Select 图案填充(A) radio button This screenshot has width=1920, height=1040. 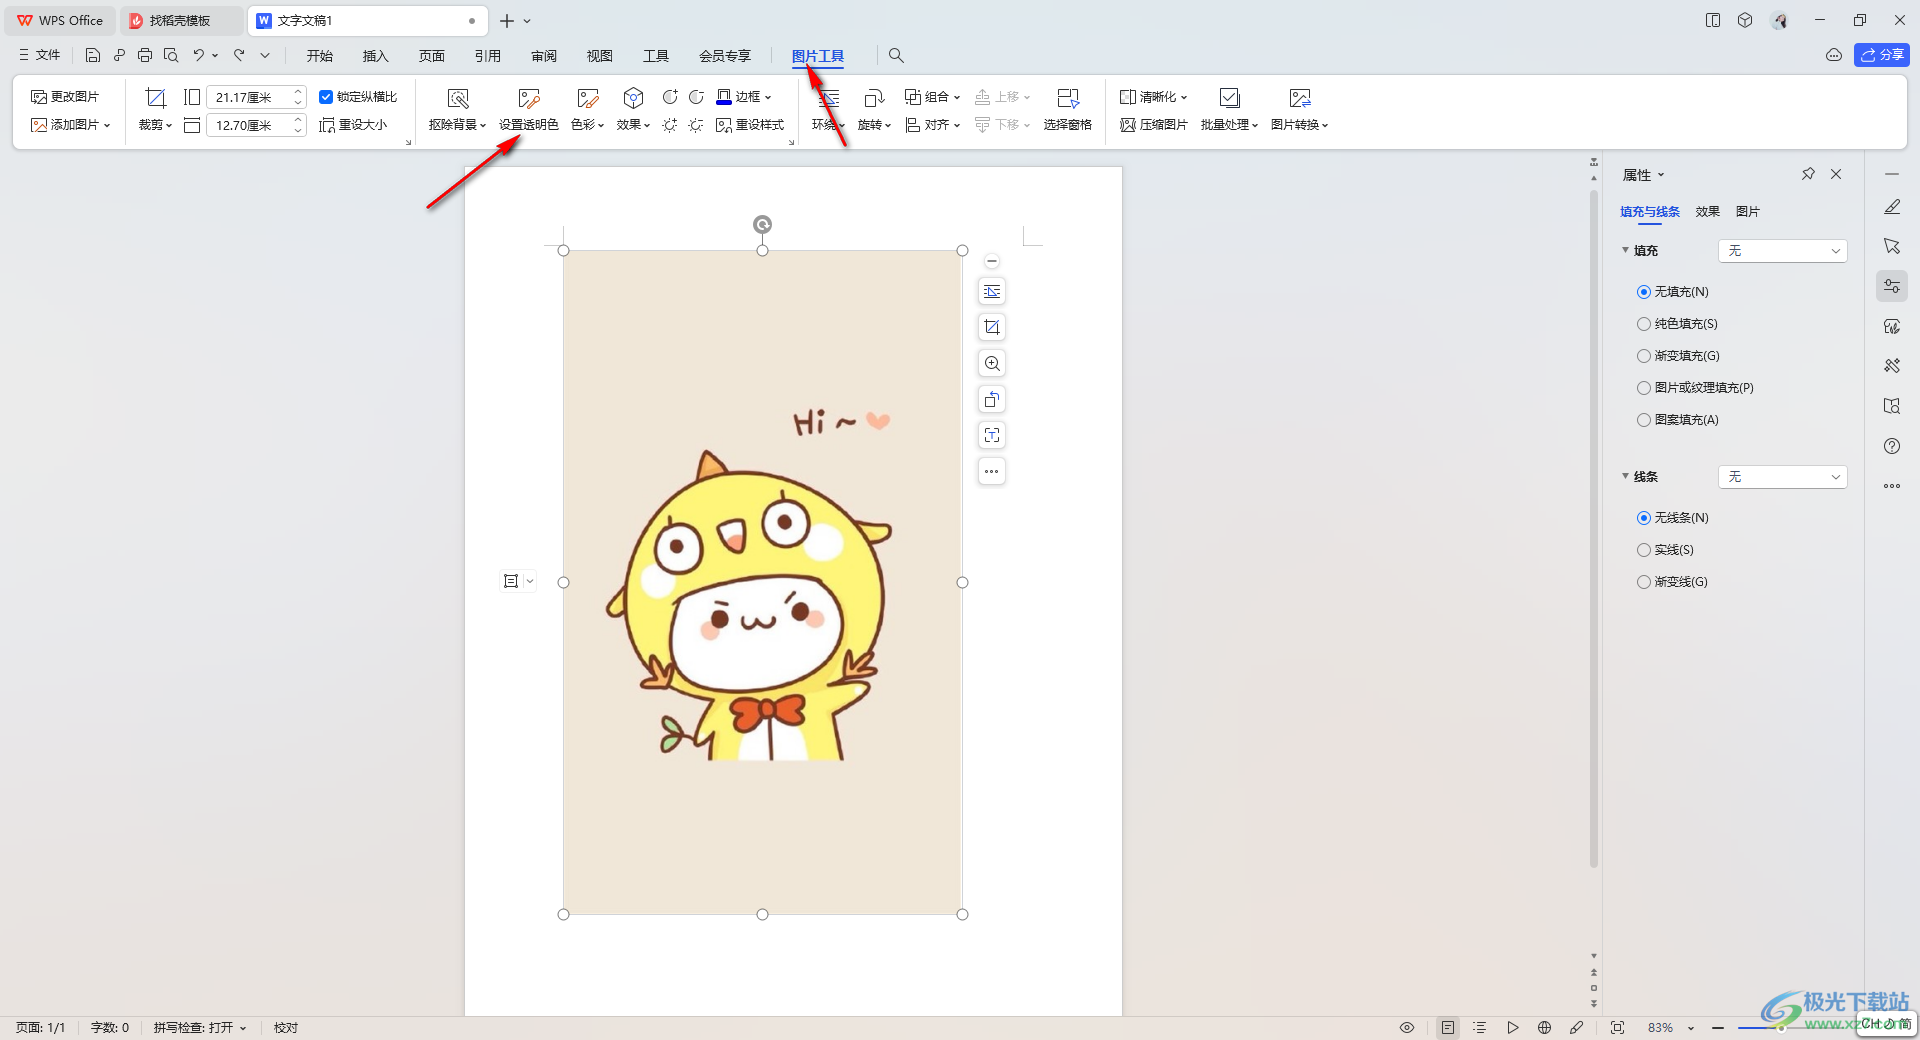click(x=1643, y=420)
